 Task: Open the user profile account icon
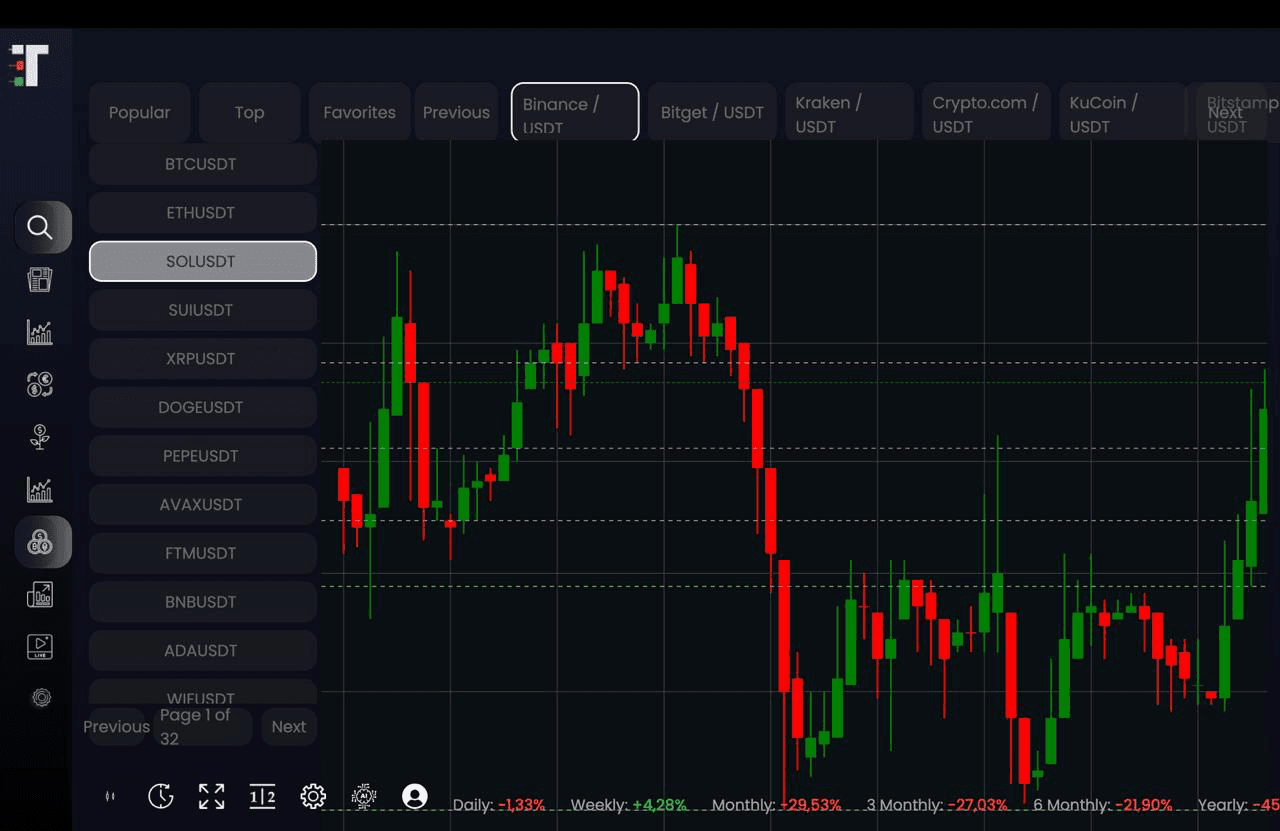point(414,796)
